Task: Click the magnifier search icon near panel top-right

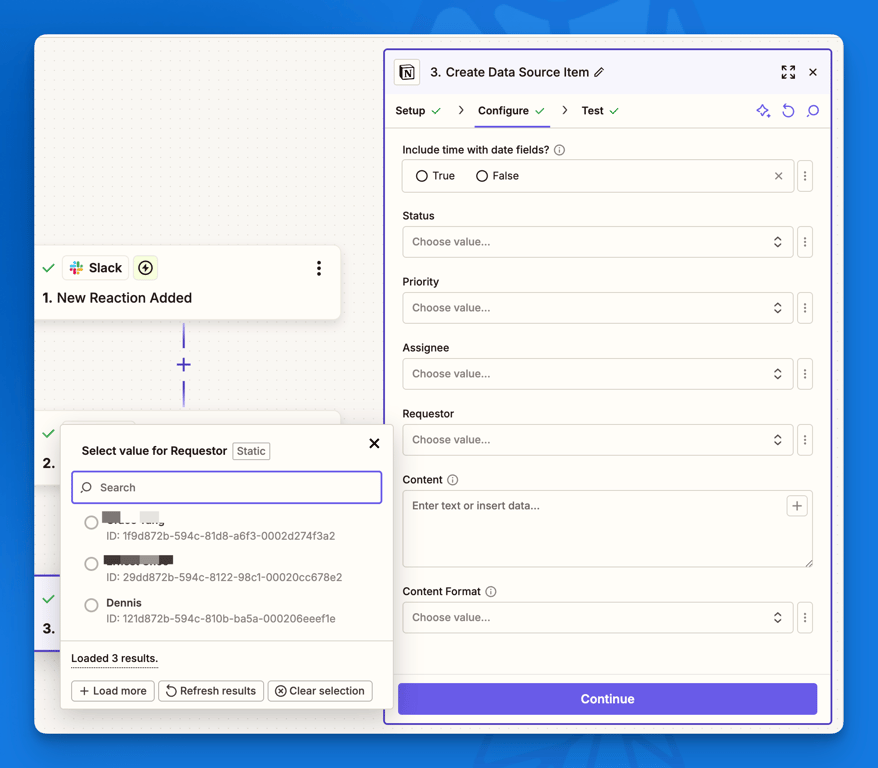Action: point(813,110)
